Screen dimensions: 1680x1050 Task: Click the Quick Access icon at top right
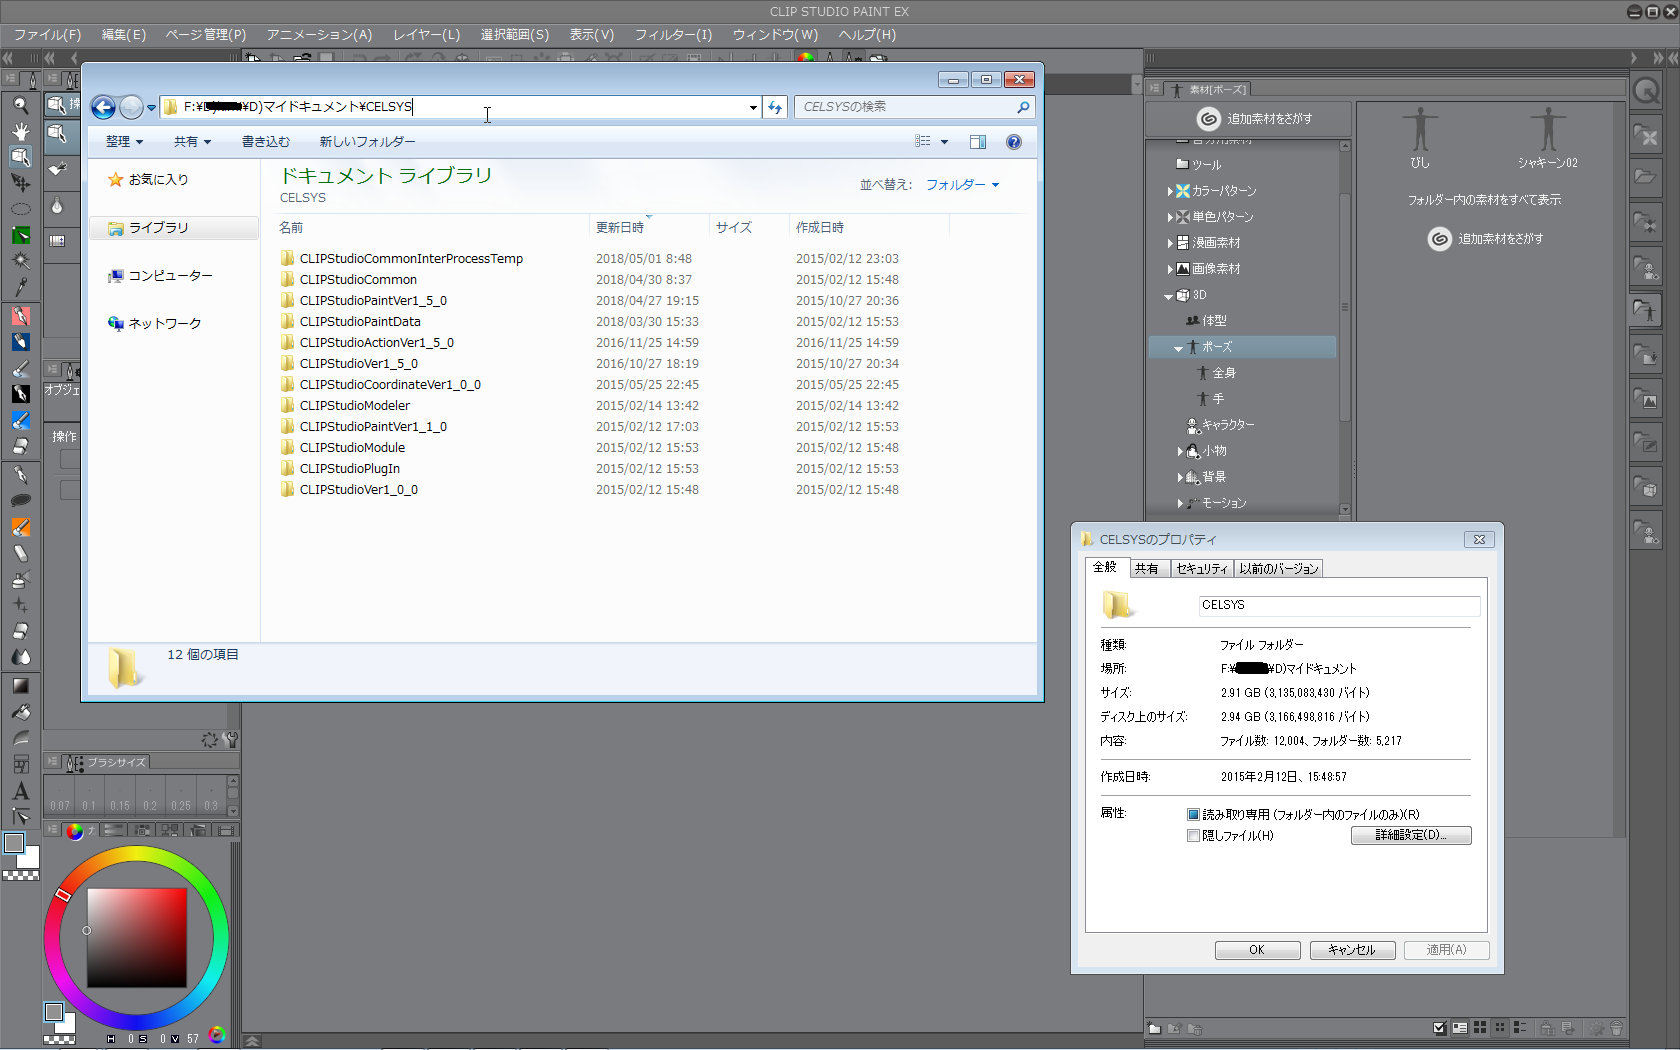pyautogui.click(x=1646, y=92)
